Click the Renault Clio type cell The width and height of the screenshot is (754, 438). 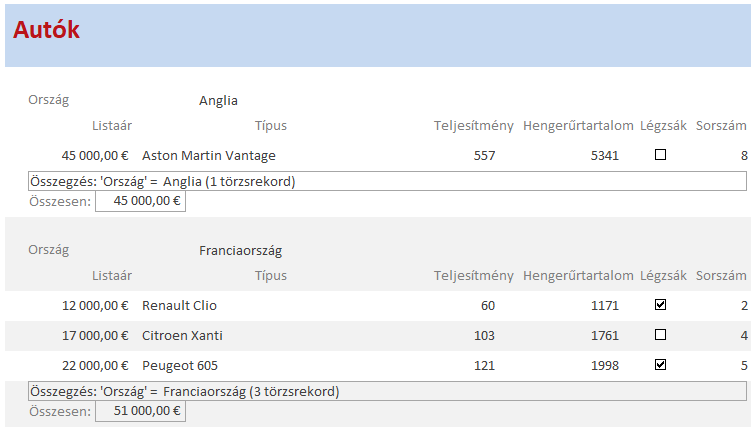179,306
